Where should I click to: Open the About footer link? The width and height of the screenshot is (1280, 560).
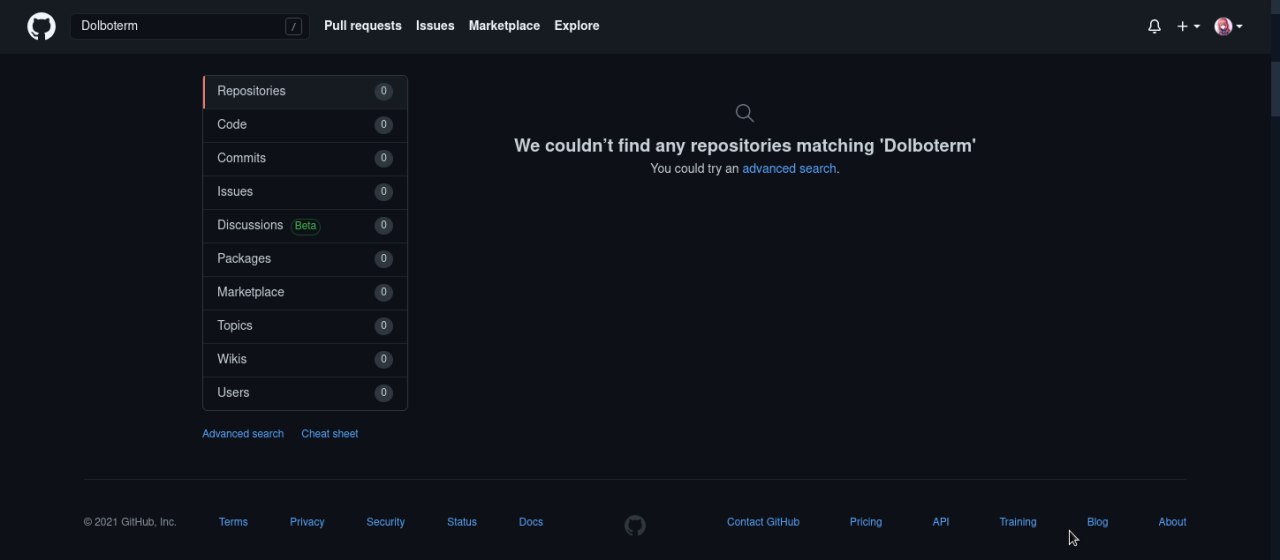(x=1172, y=522)
